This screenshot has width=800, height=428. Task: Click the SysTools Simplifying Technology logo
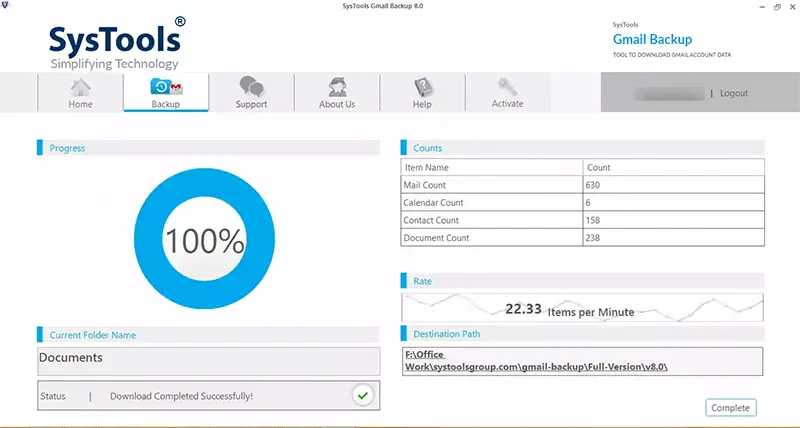pyautogui.click(x=117, y=43)
